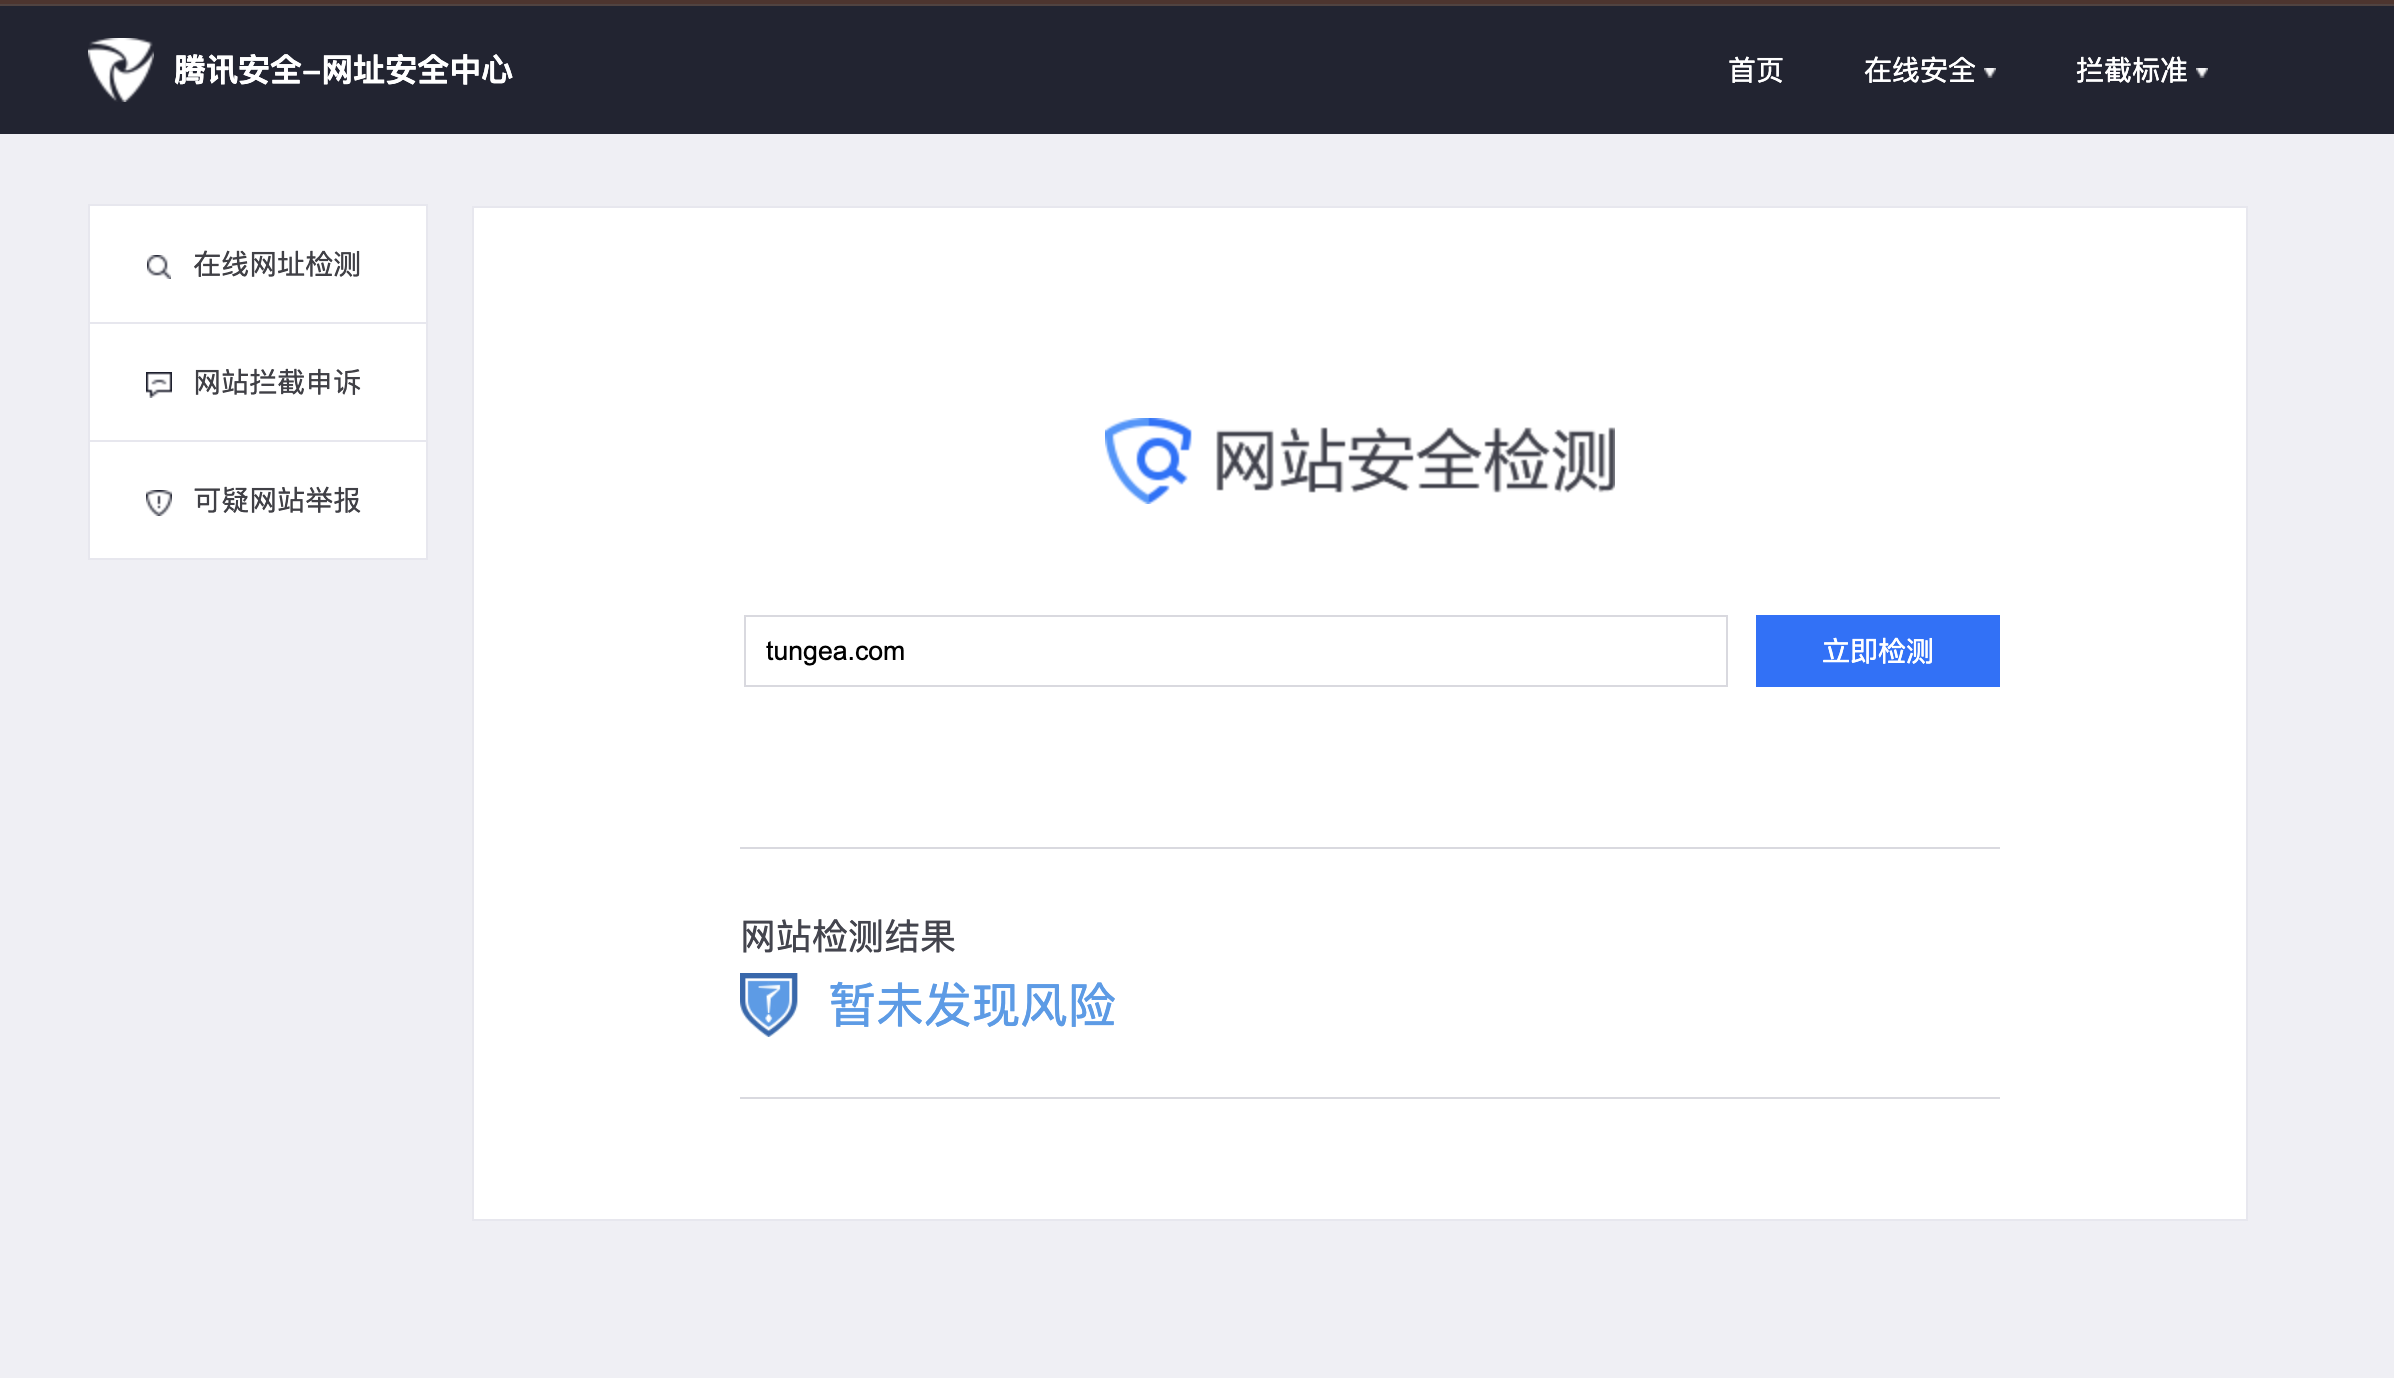The width and height of the screenshot is (2394, 1378).
Task: Select 网站拦截申诉 in the sidebar
Action: [277, 383]
